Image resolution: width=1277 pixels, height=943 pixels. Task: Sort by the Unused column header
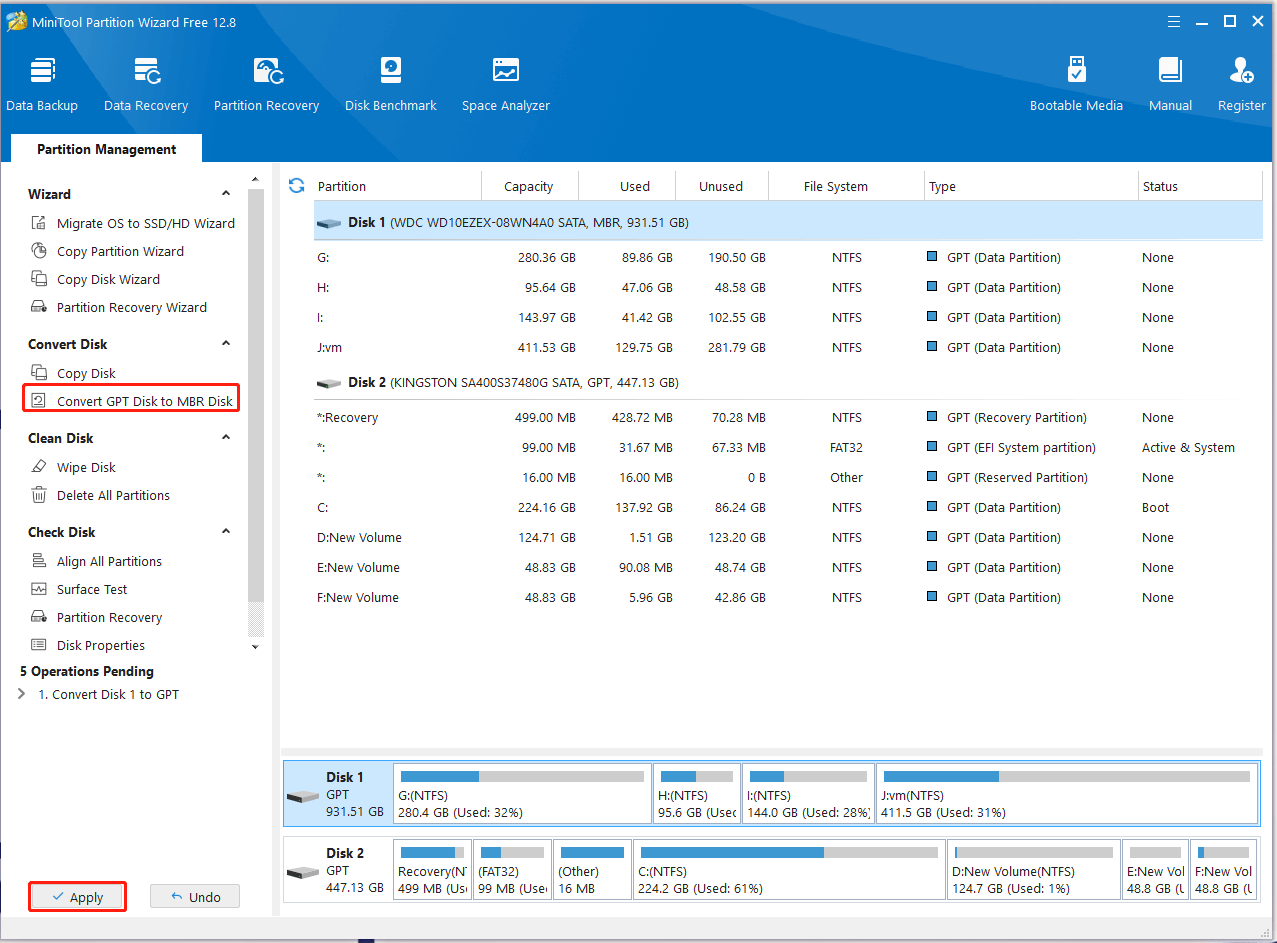click(x=721, y=186)
